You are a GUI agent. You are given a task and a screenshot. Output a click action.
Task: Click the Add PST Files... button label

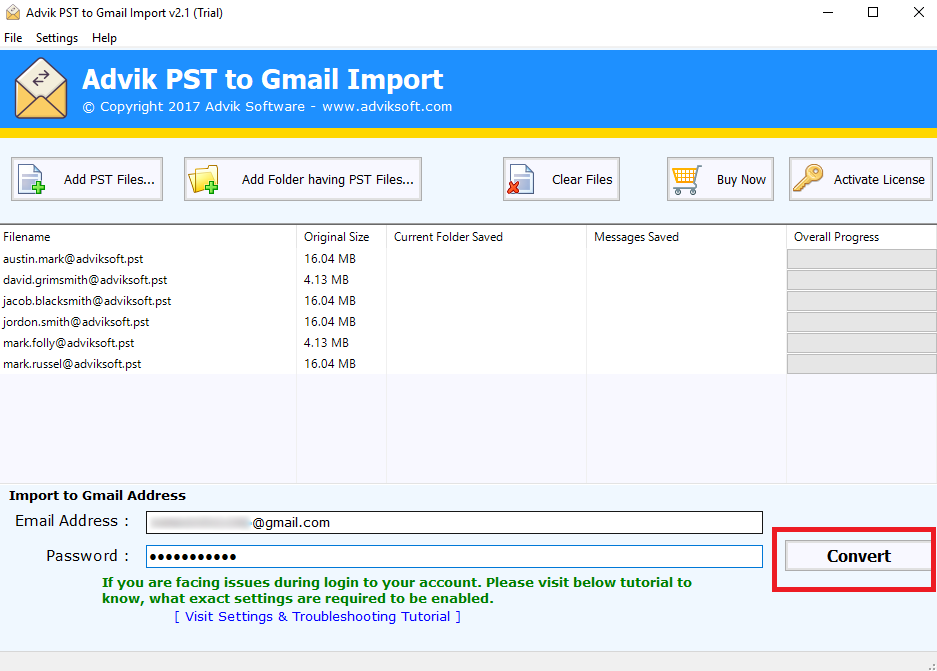pyautogui.click(x=109, y=179)
